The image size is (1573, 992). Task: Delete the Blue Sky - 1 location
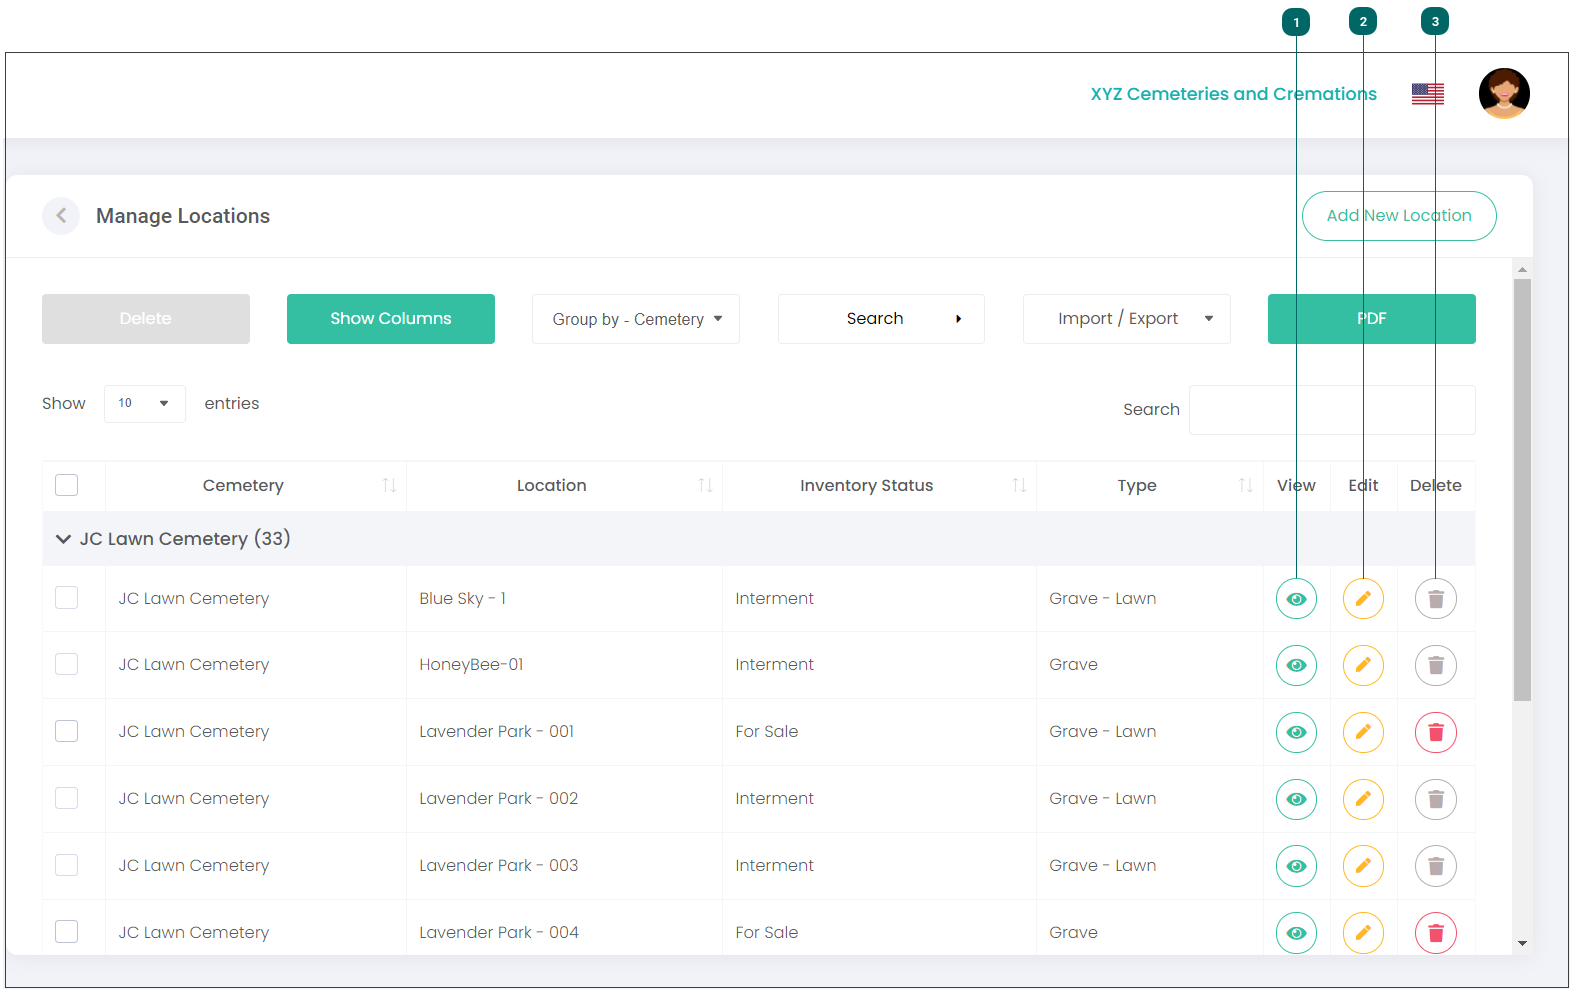click(x=1436, y=599)
